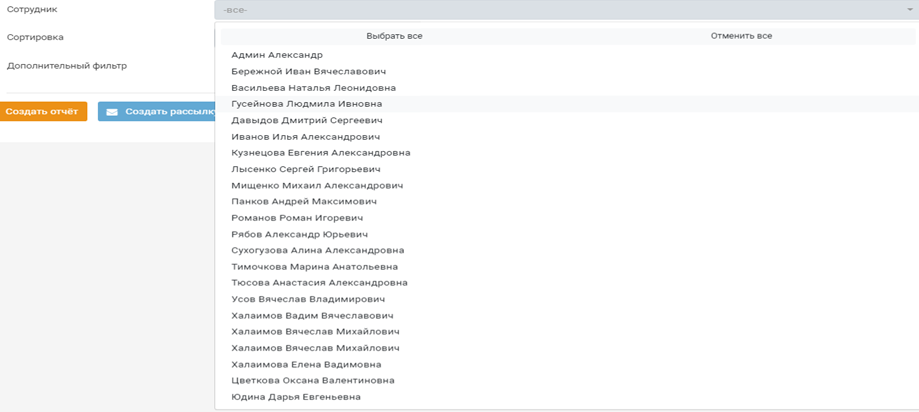Select Кузнецова Евгения Александровна
Viewport: 919px width, 412px height.
pos(566,153)
